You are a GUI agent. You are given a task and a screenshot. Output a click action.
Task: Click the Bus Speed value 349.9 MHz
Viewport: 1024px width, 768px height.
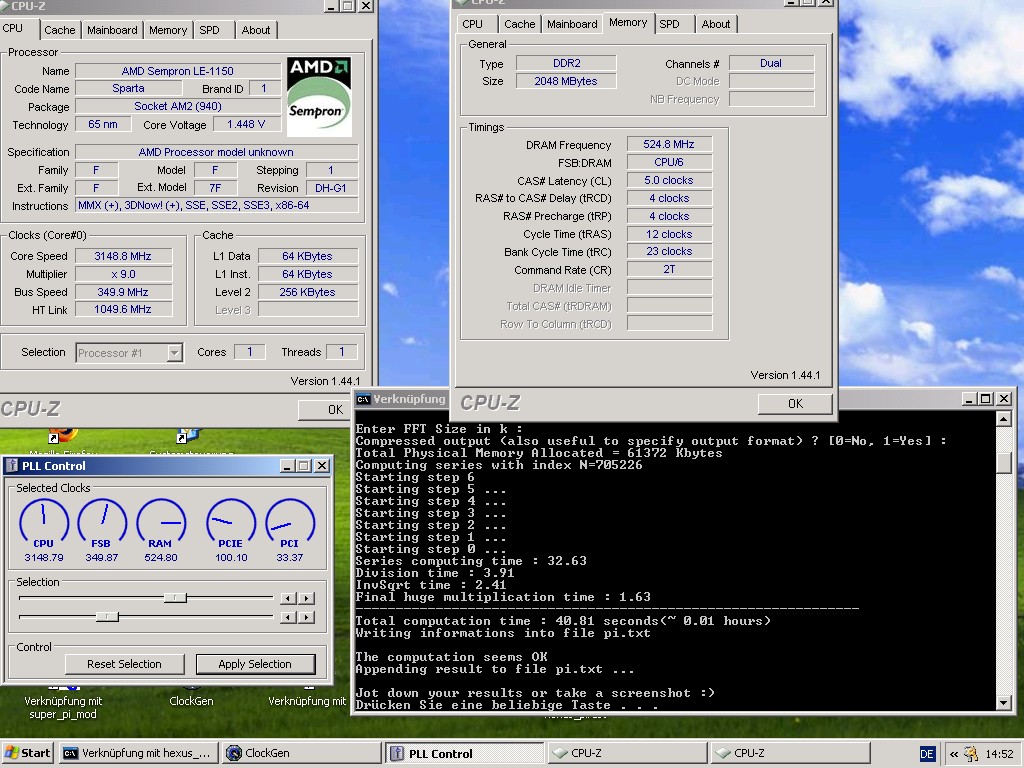click(123, 292)
